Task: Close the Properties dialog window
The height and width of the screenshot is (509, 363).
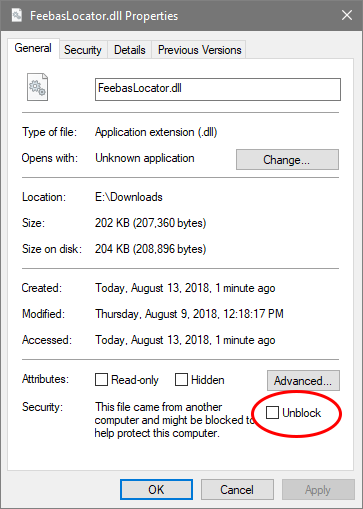Action: pos(347,15)
